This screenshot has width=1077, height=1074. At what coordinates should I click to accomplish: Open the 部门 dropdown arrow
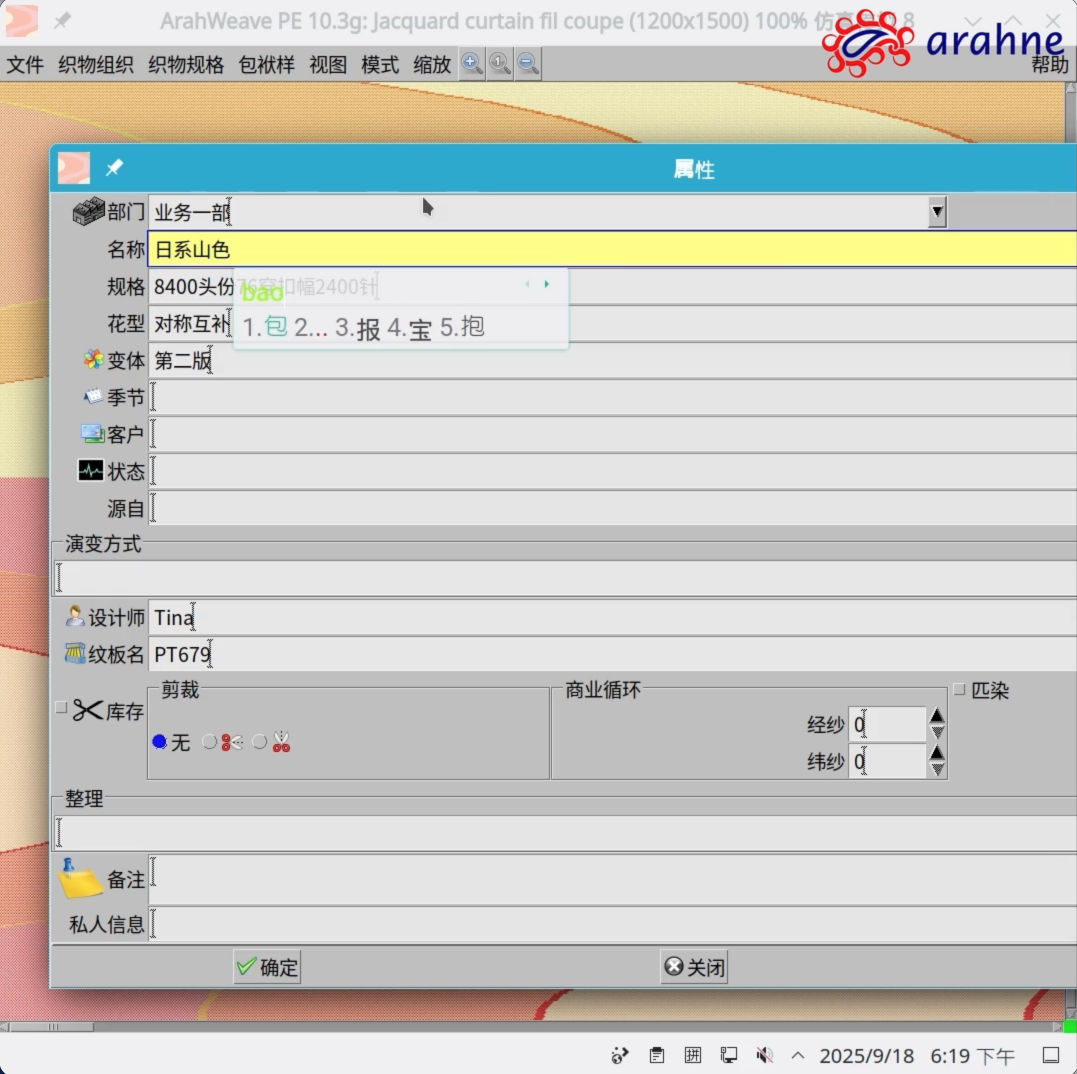point(937,212)
